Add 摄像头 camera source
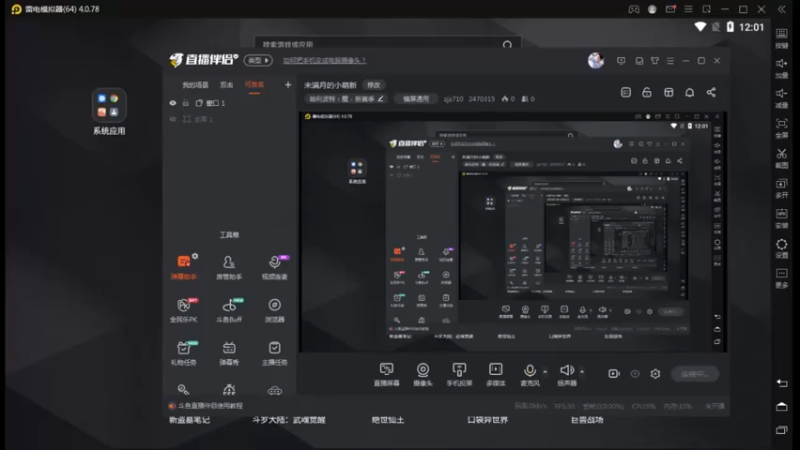 [423, 374]
